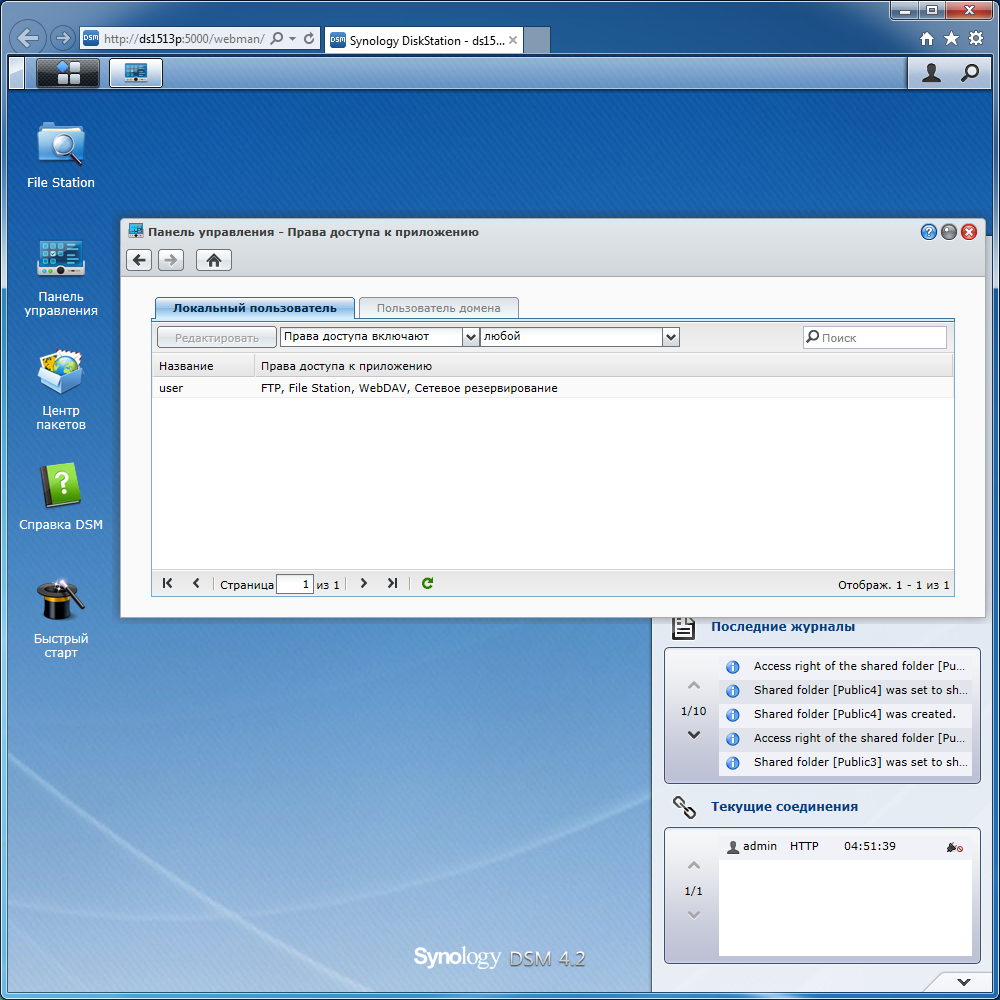Viewport: 1000px width, 1000px height.
Task: Kick admin connection icon in Текущие соединения
Action: coord(955,847)
